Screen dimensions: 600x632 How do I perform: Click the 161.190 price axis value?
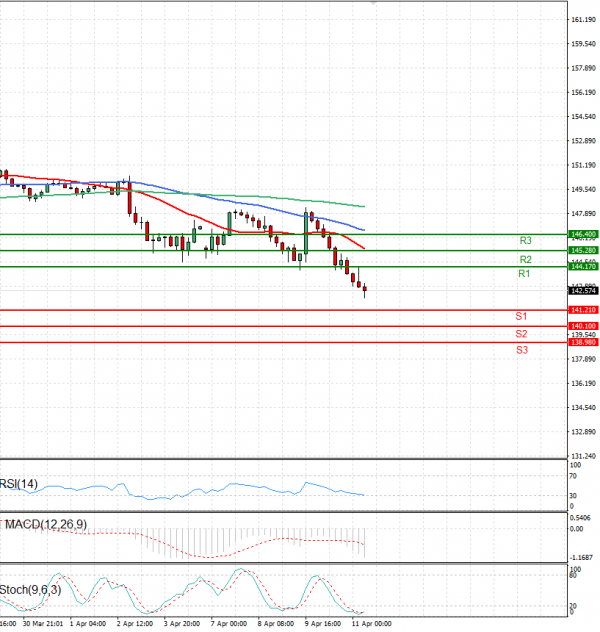(583, 20)
